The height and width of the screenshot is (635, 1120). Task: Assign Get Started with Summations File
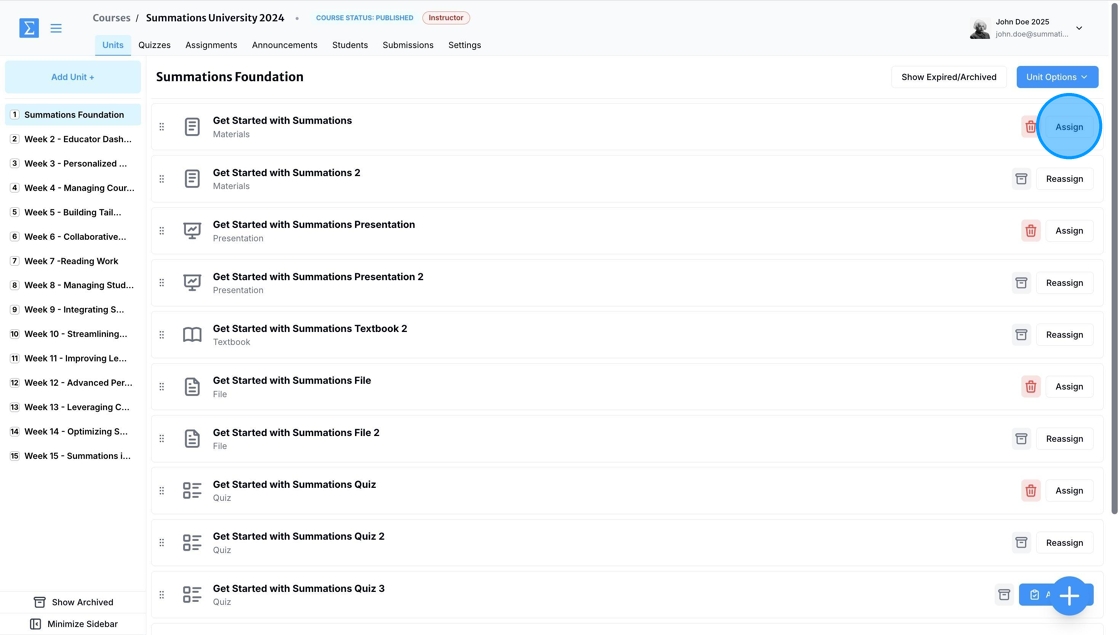[1069, 386]
